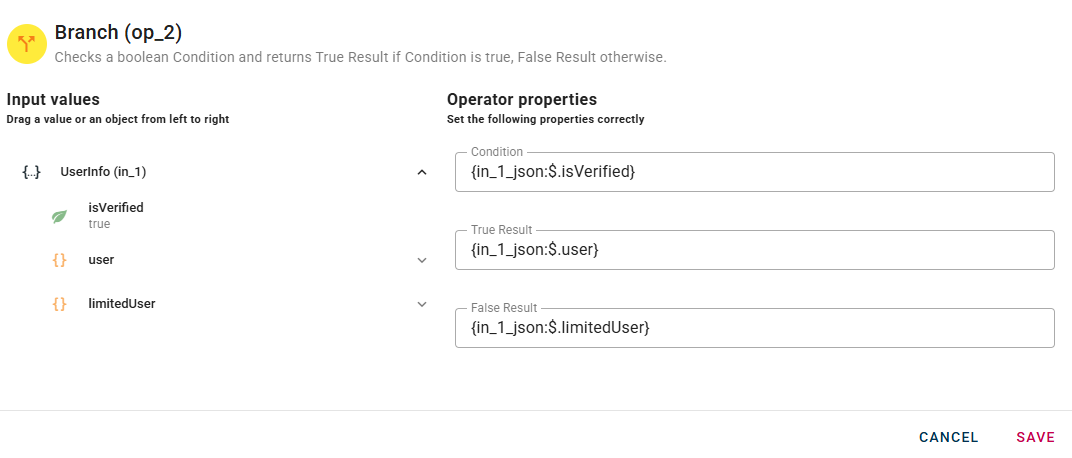Expand the user object chevron
Screen dimensions: 1072x458
point(422,260)
